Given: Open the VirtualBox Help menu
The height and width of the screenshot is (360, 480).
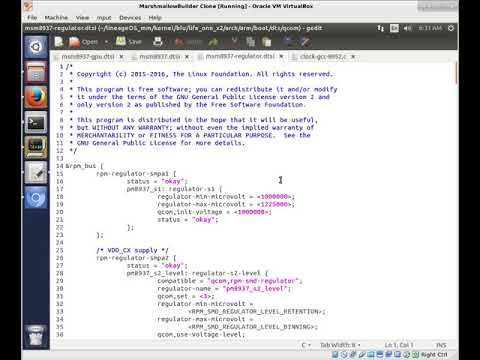Looking at the screenshot, I should 155,17.
